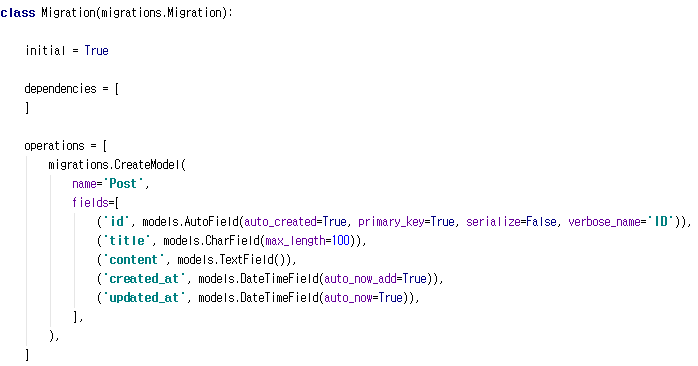698x366 pixels.
Task: Click the 'serialize' argument
Action: (493, 222)
